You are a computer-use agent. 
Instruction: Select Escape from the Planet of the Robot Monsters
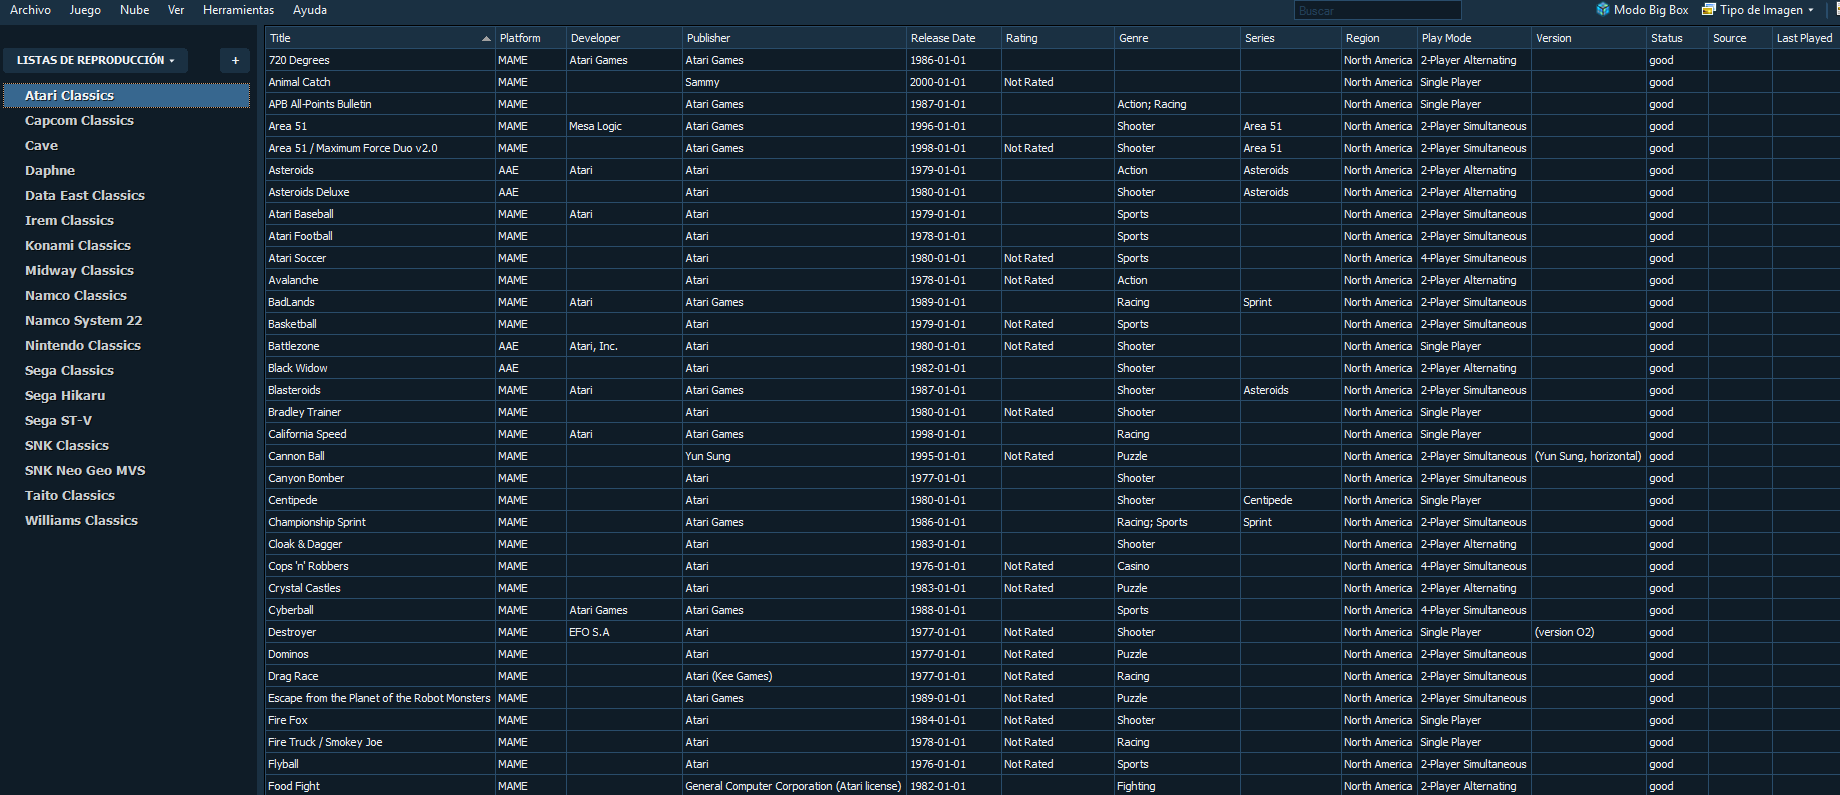379,698
